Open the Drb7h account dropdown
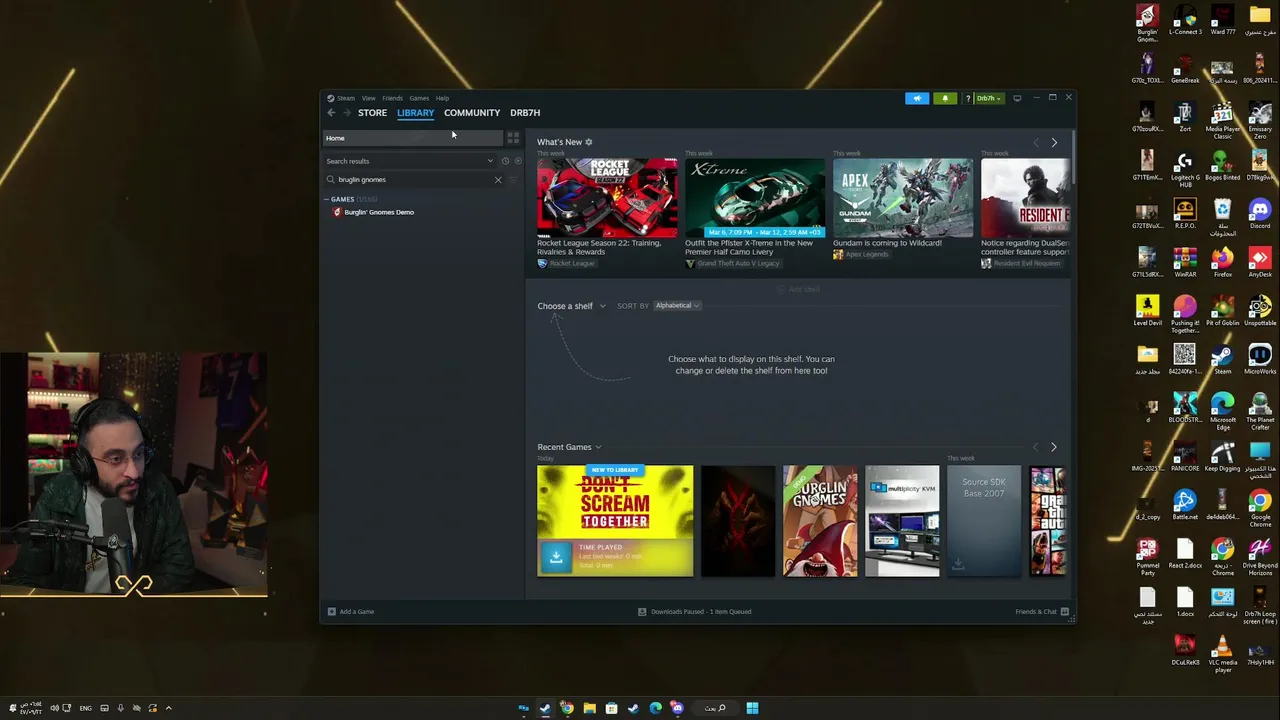The image size is (1280, 720). click(988, 98)
